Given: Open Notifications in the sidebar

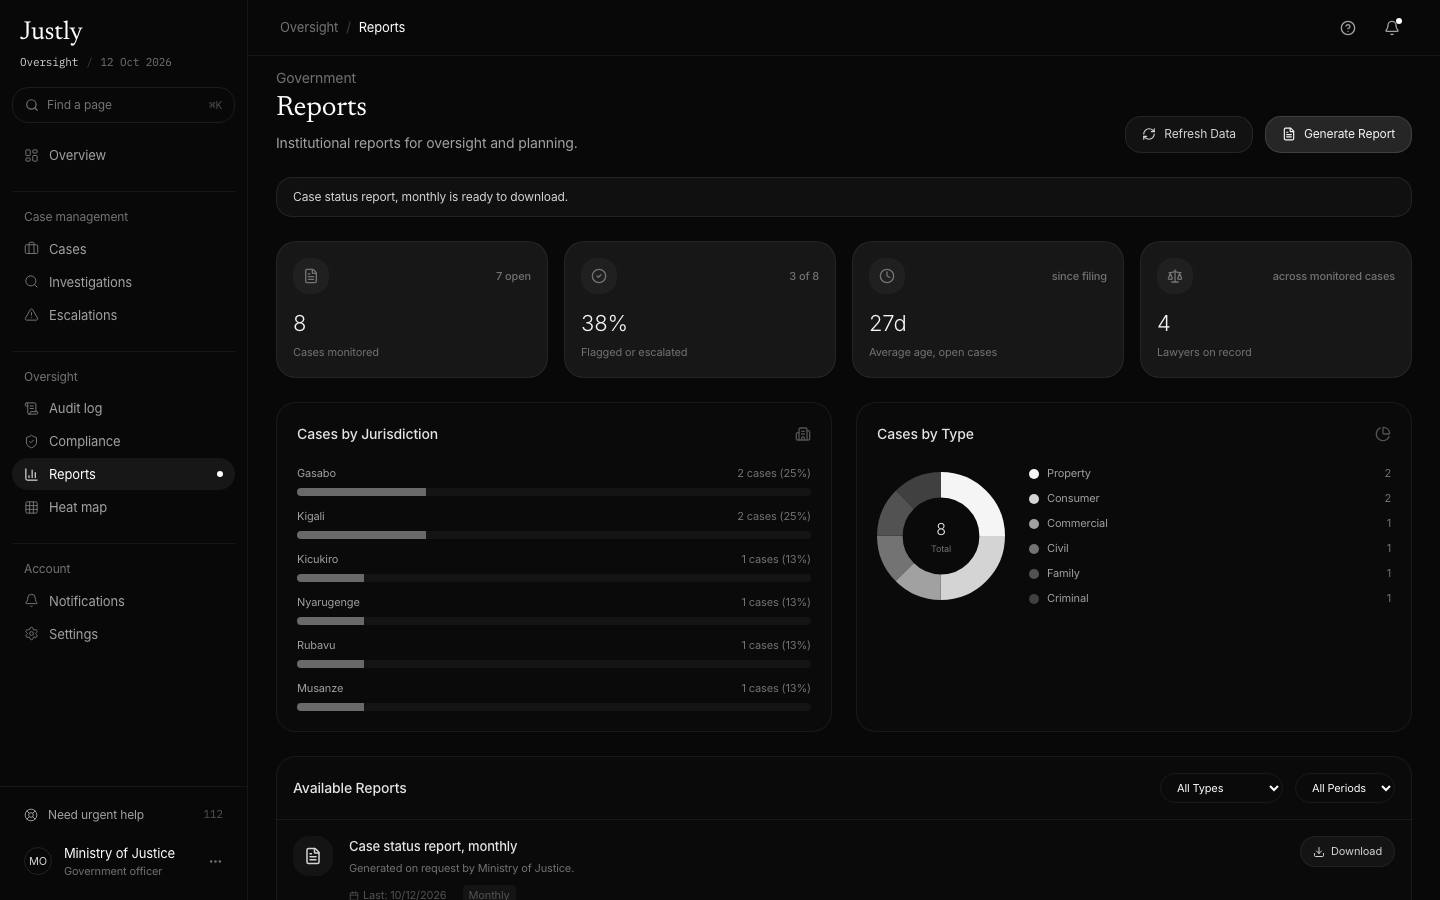Looking at the screenshot, I should coord(124,601).
